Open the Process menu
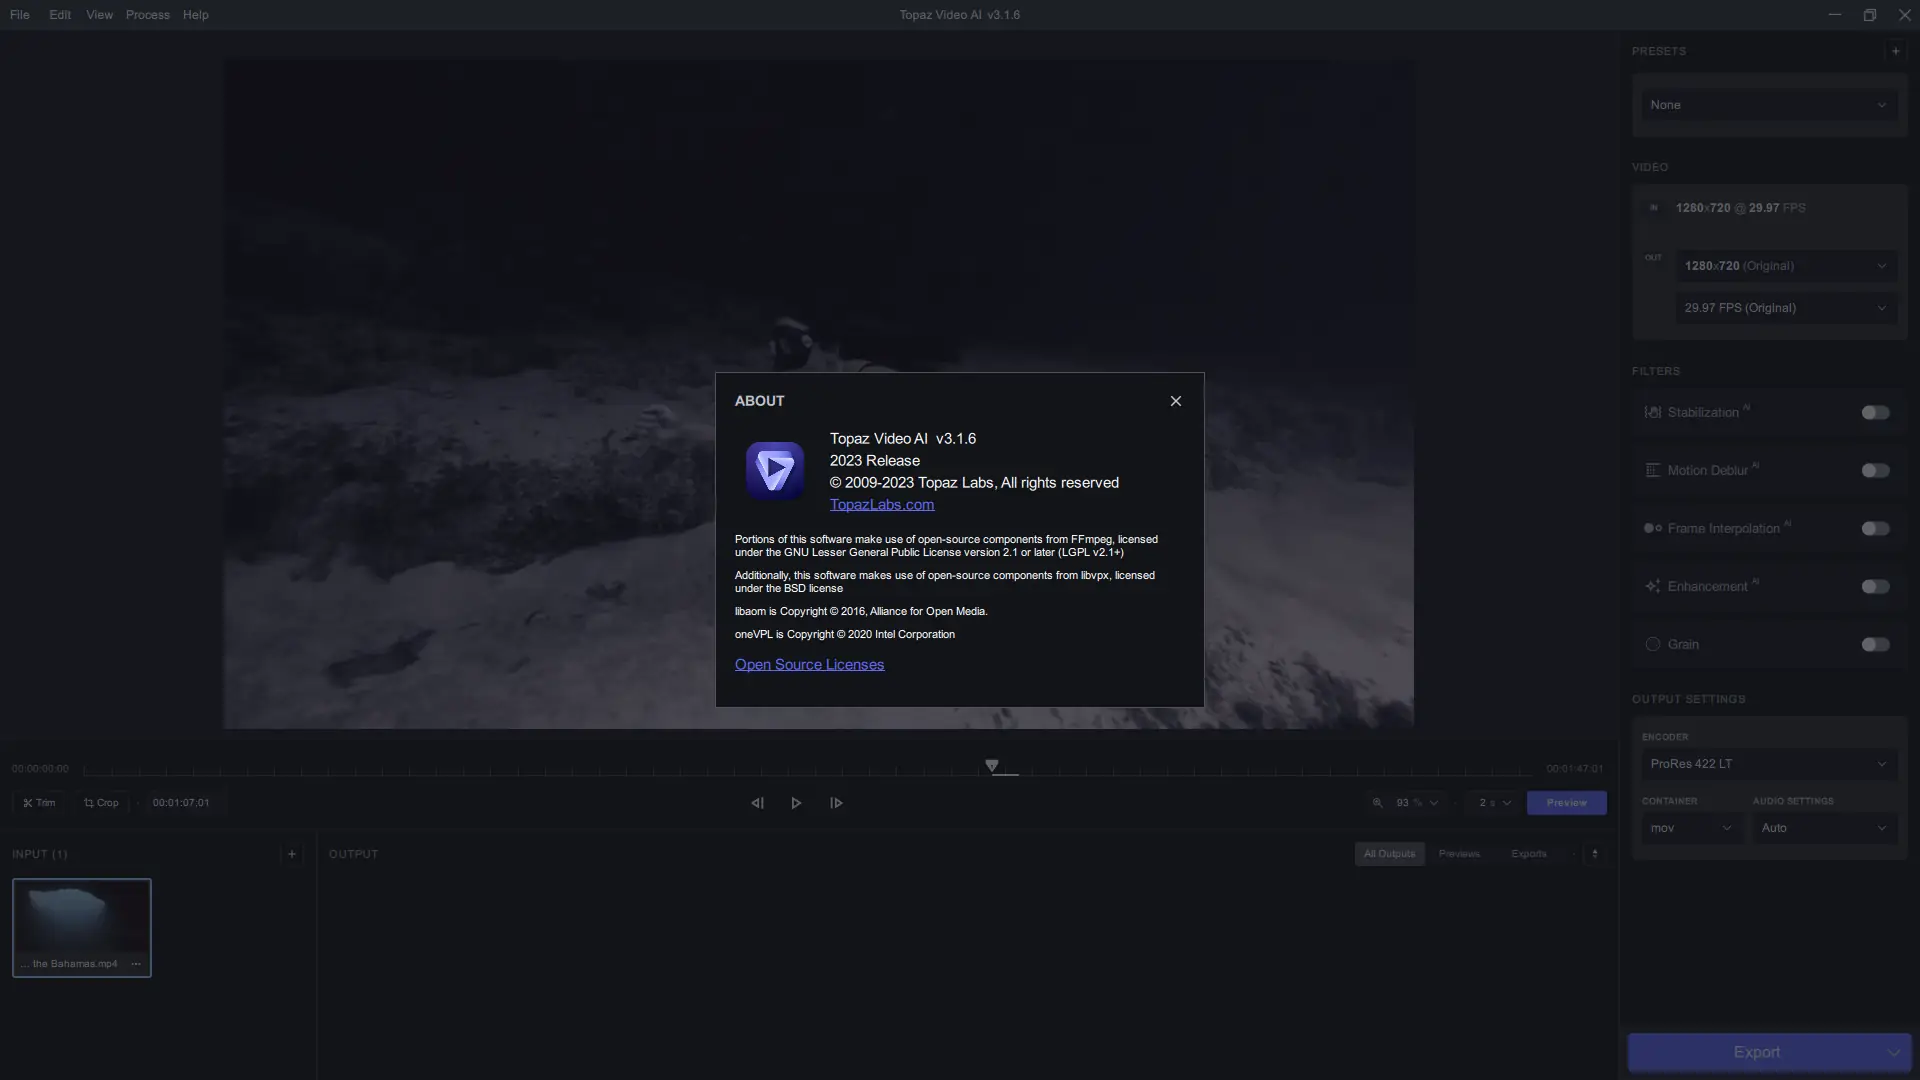 (x=147, y=15)
